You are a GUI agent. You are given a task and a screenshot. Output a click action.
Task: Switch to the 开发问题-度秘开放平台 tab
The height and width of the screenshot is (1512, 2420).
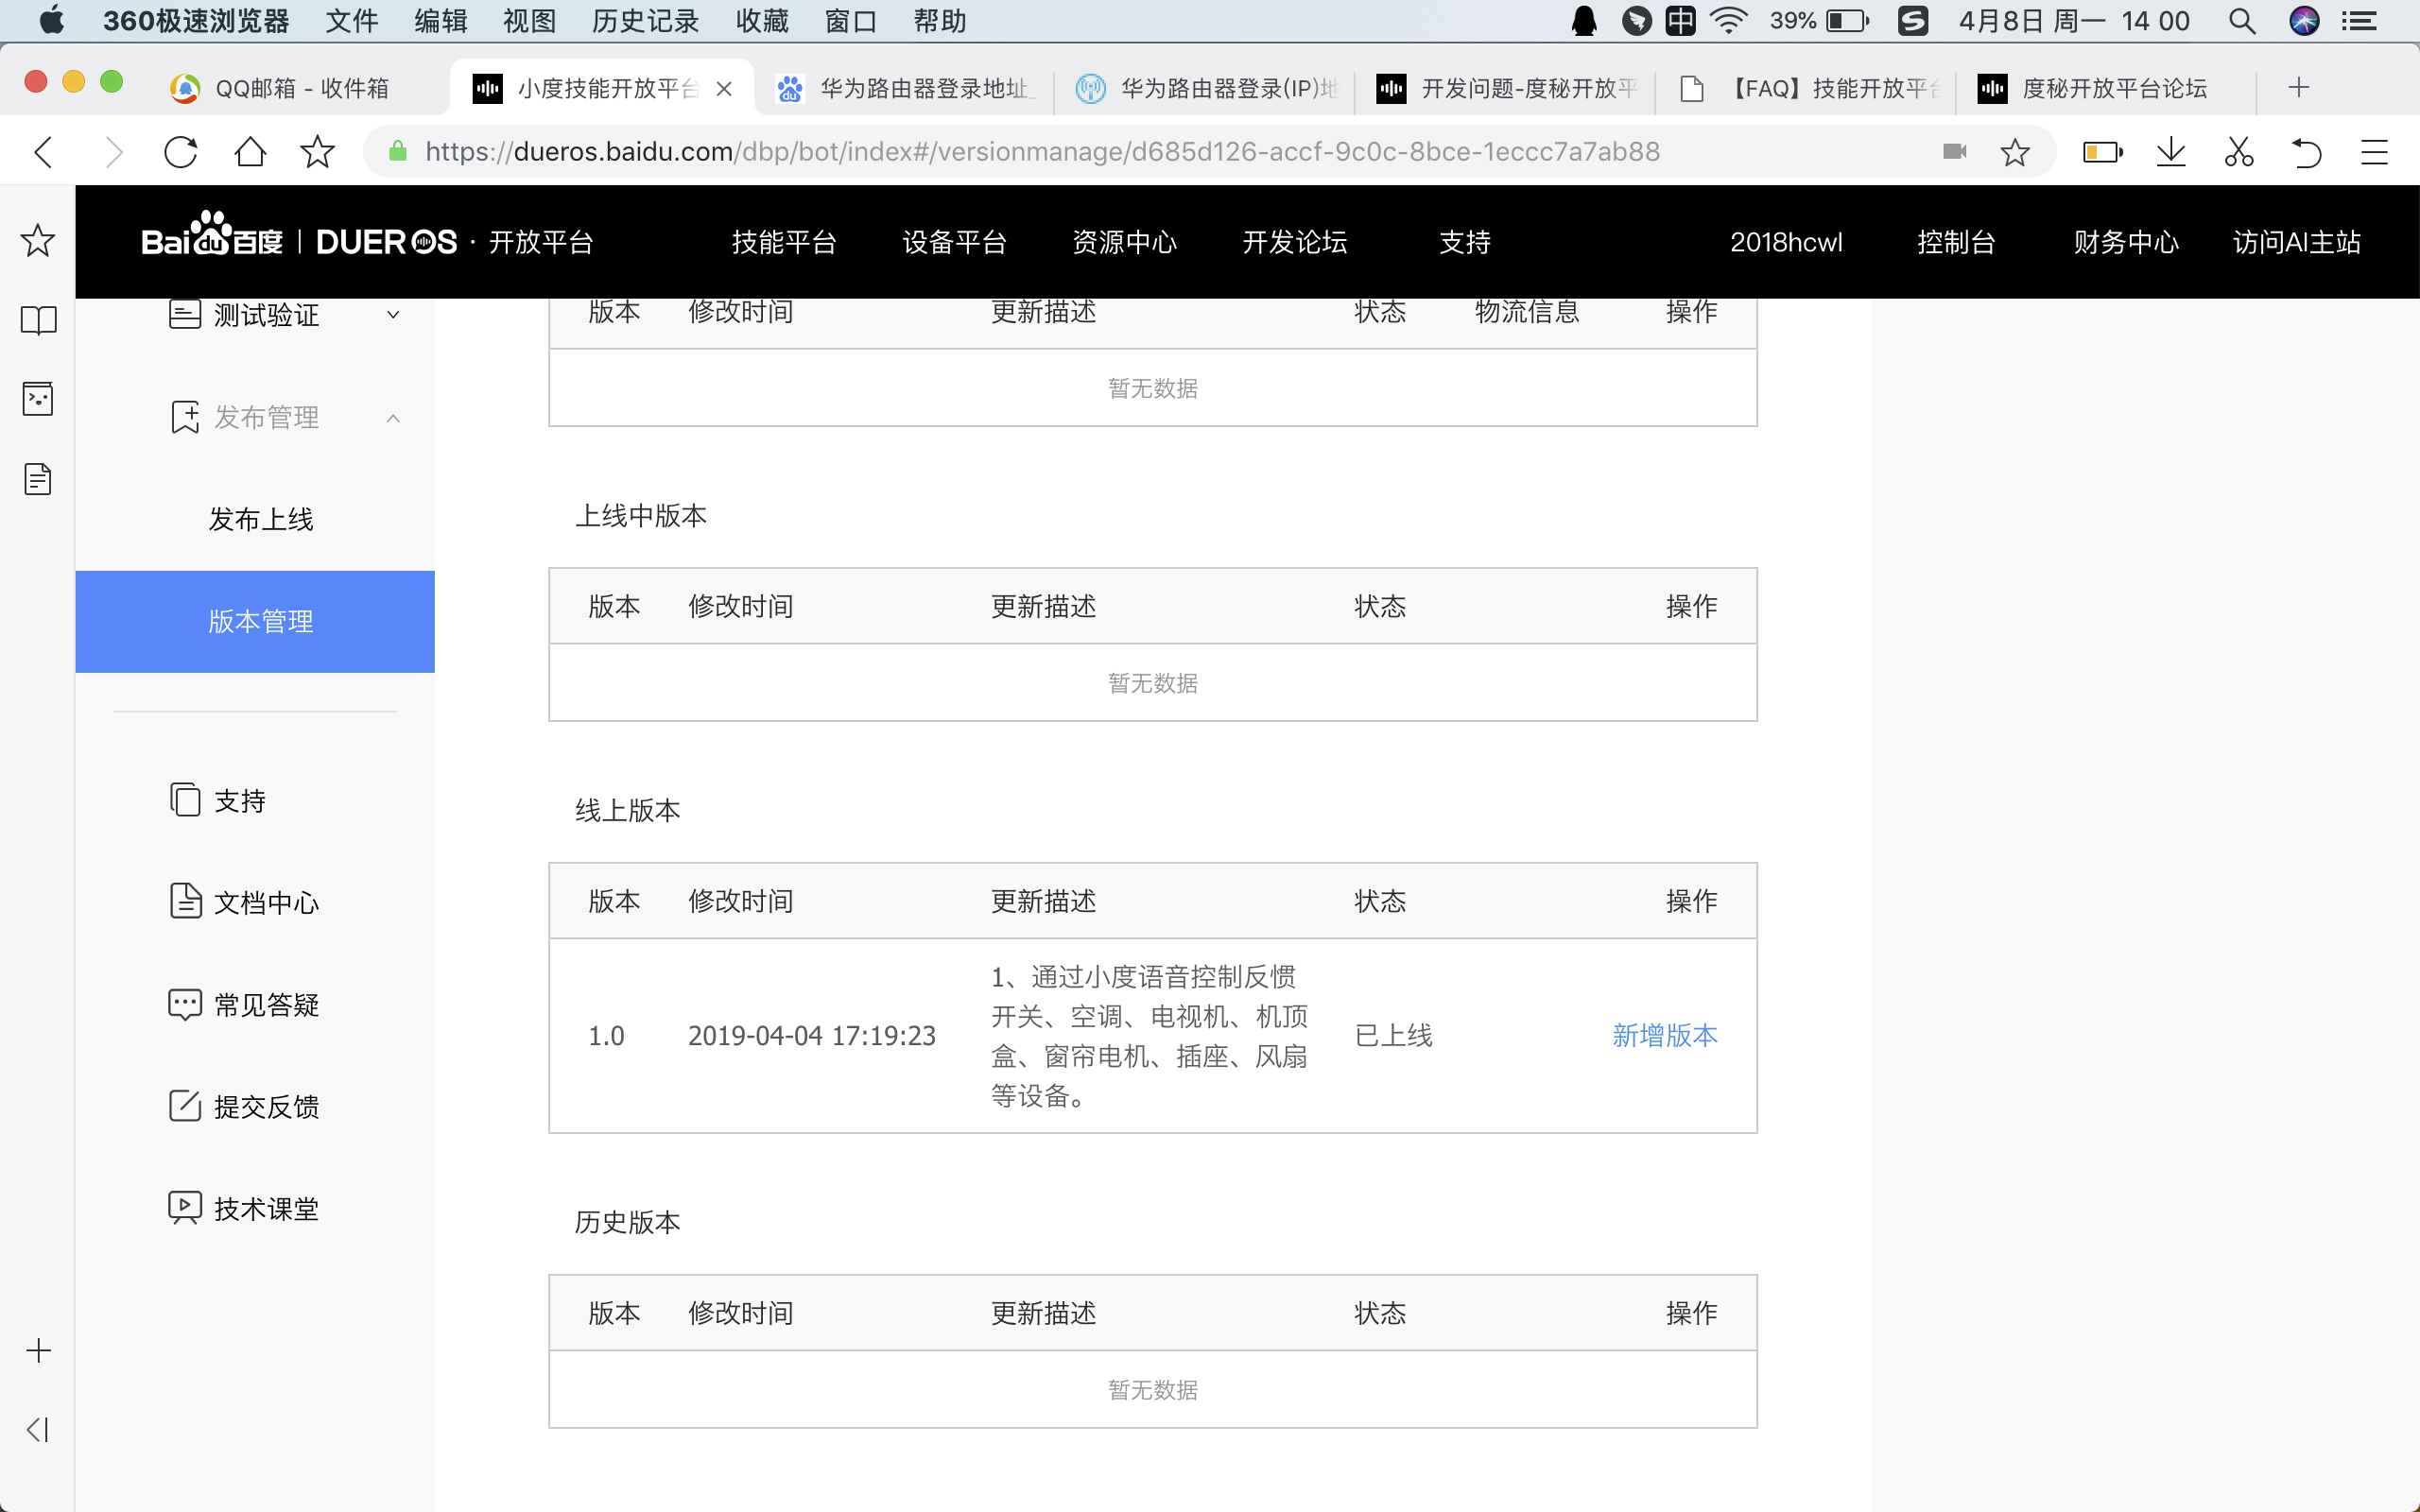point(1506,89)
